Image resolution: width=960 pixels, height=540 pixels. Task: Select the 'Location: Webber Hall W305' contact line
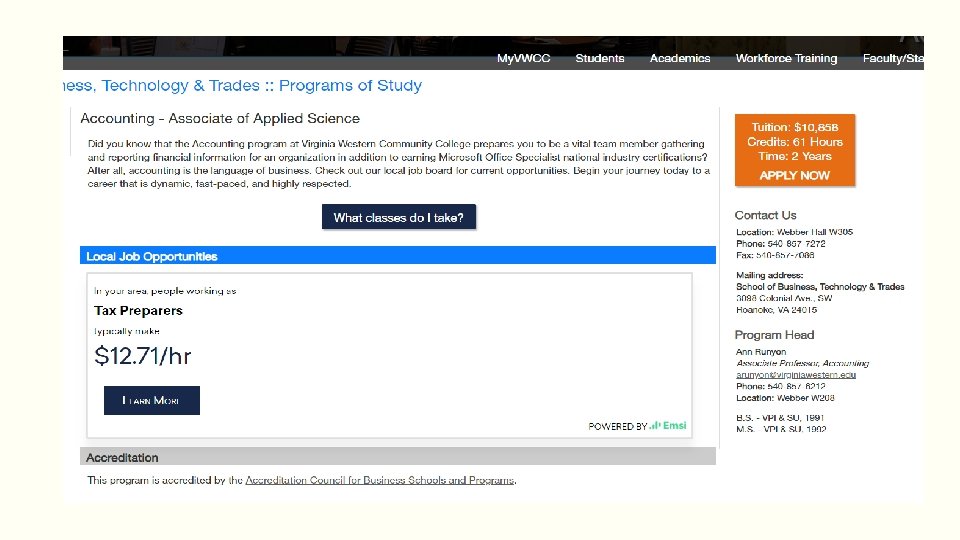click(x=794, y=232)
